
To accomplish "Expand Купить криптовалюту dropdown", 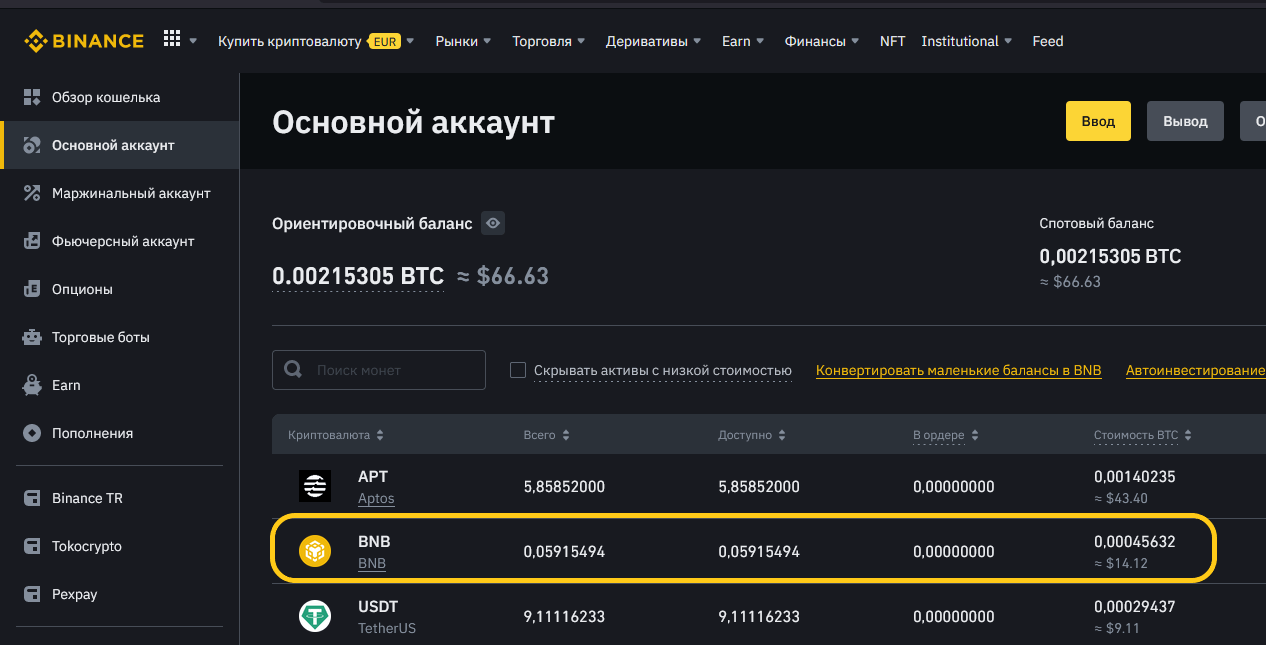I will point(411,41).
